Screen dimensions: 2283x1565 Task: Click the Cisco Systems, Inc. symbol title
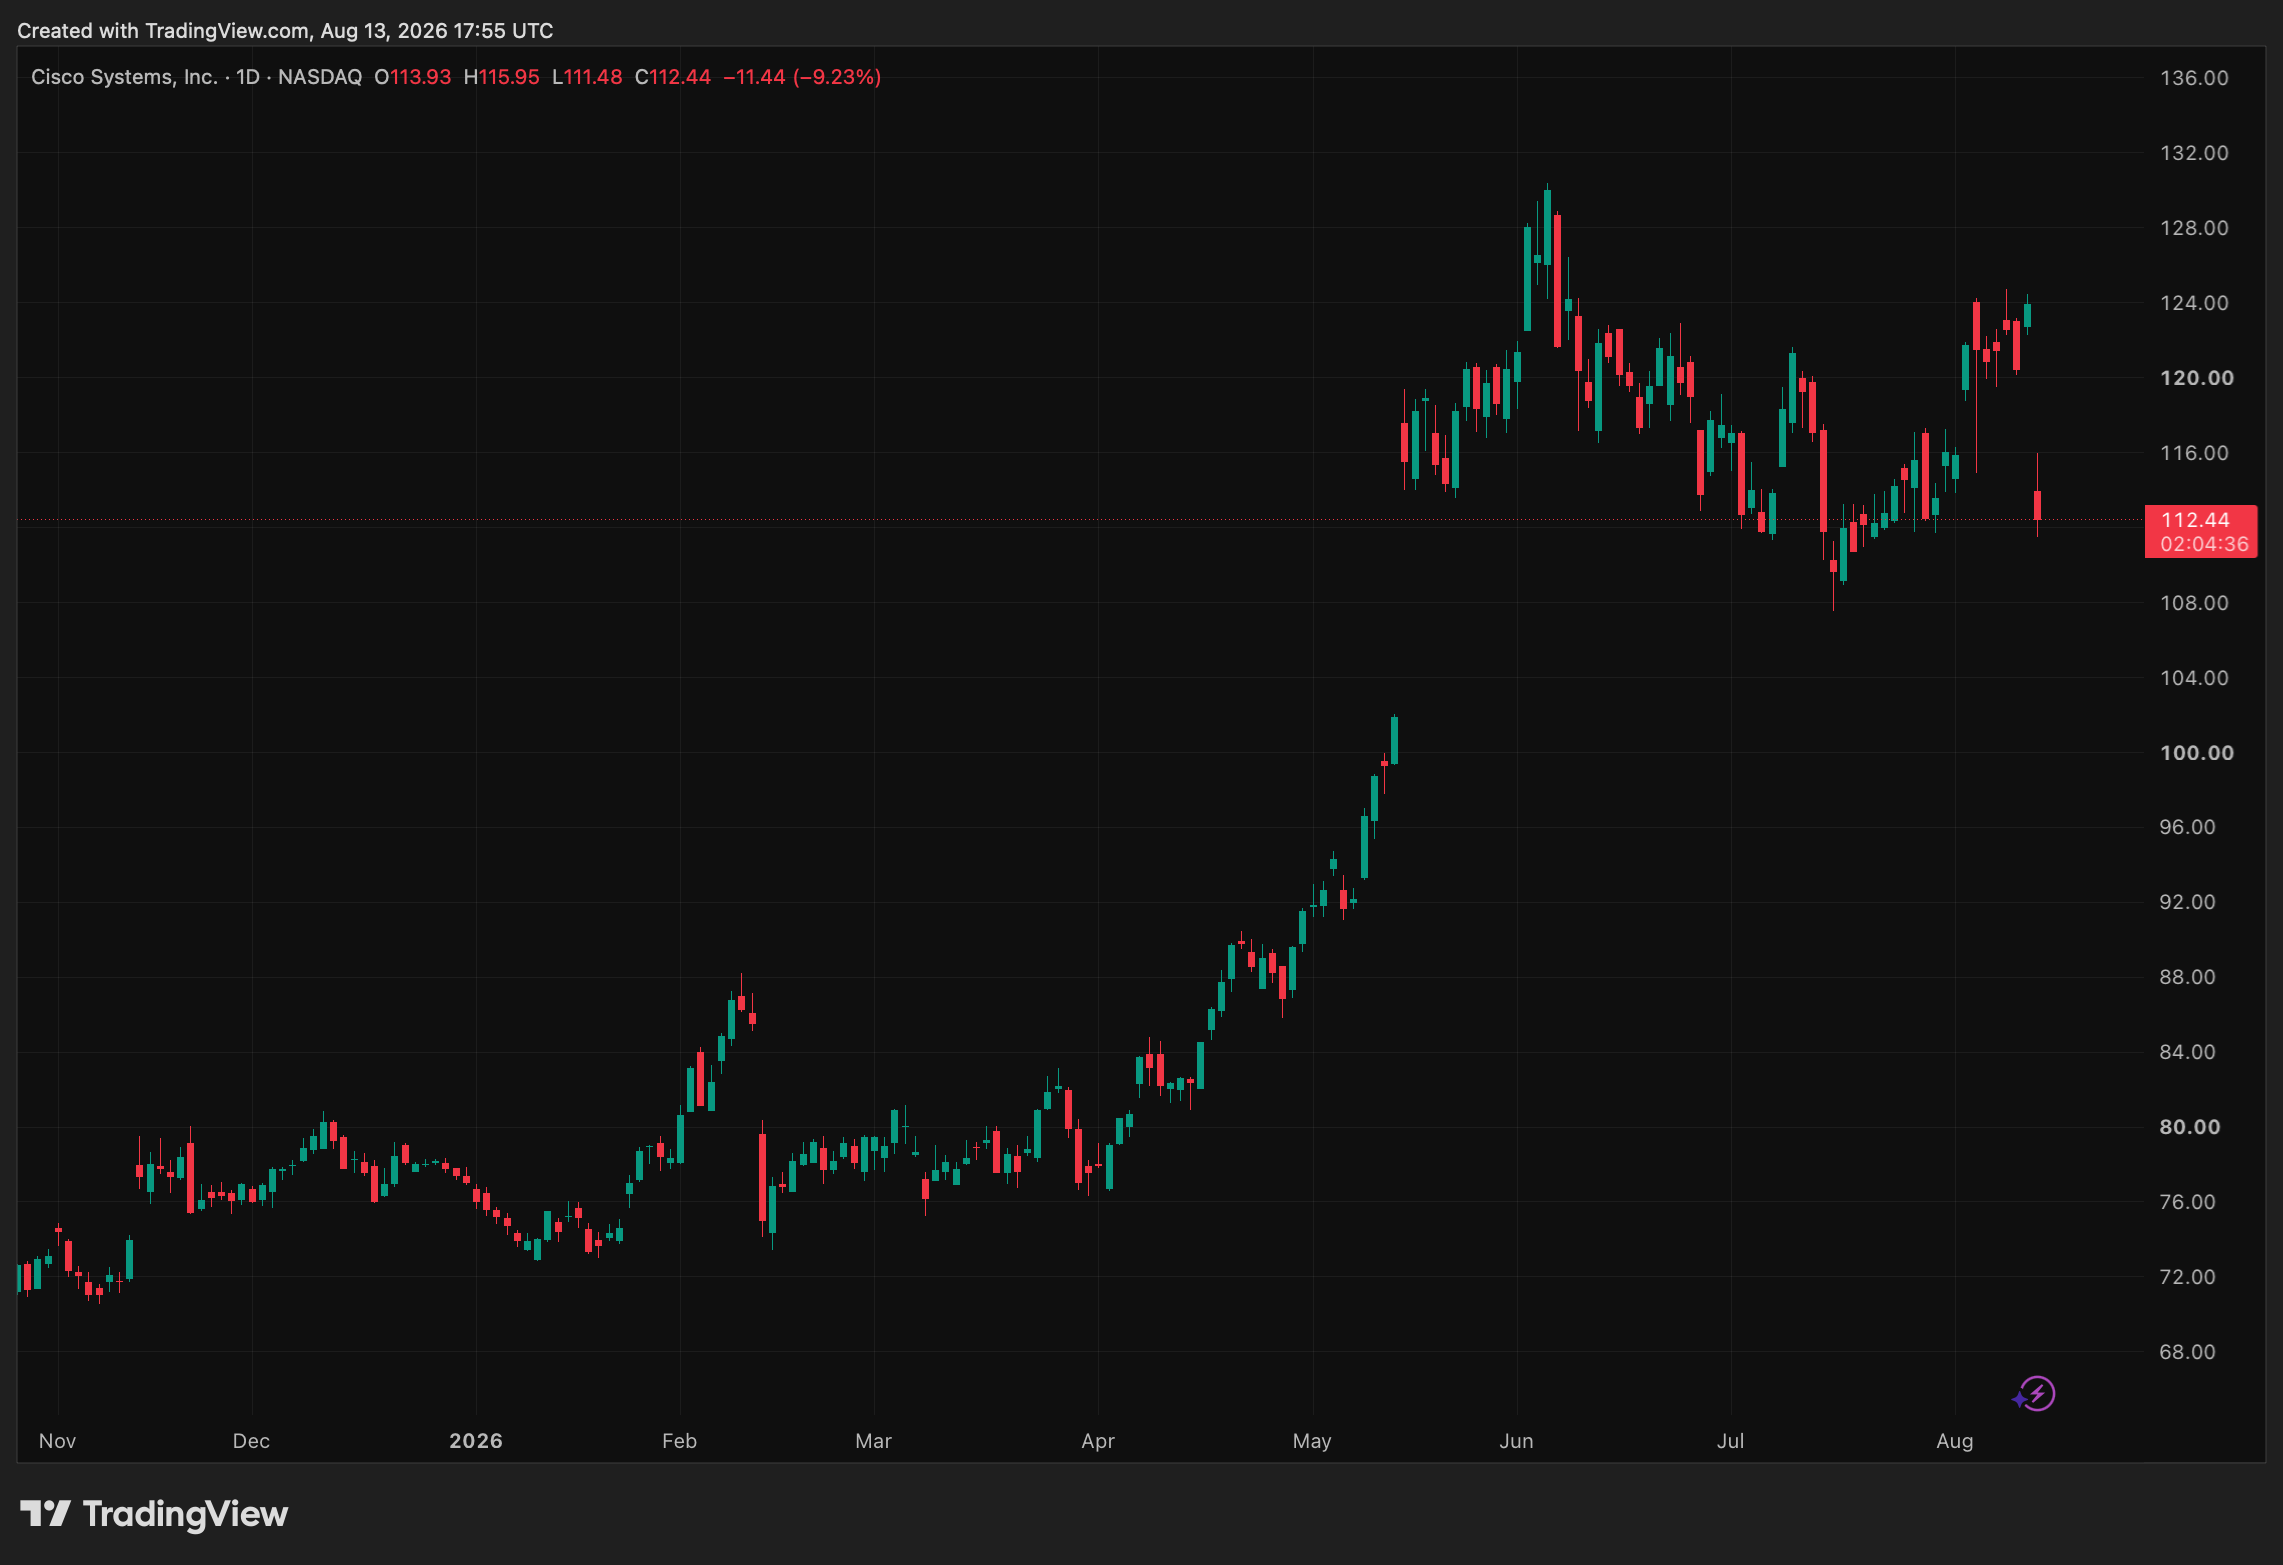124,77
